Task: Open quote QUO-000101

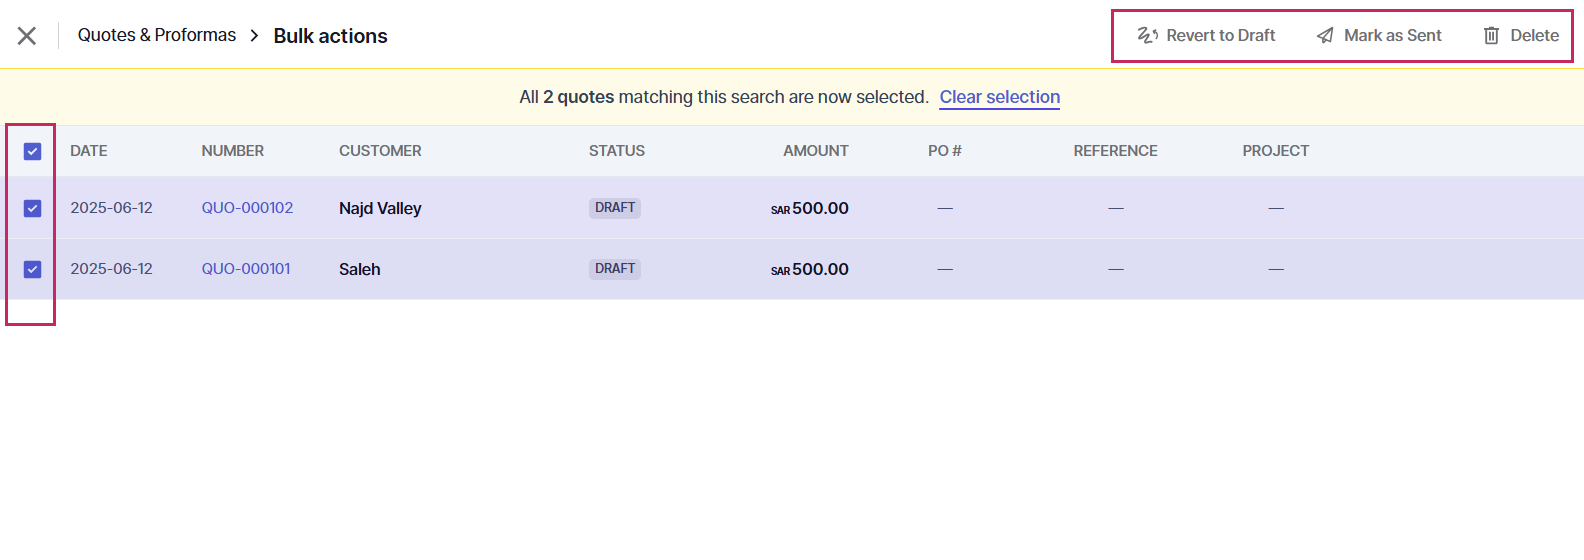Action: click(x=246, y=269)
